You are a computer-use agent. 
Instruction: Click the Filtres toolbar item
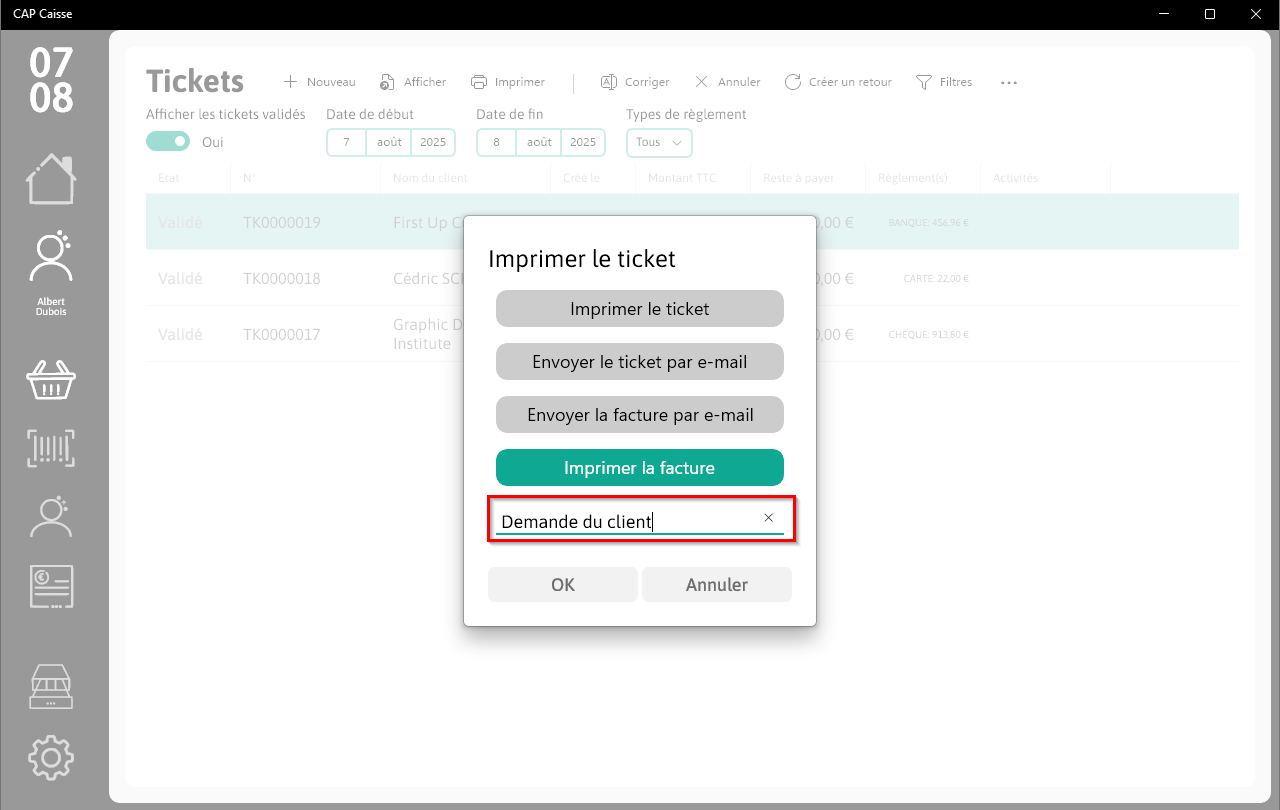click(x=944, y=82)
